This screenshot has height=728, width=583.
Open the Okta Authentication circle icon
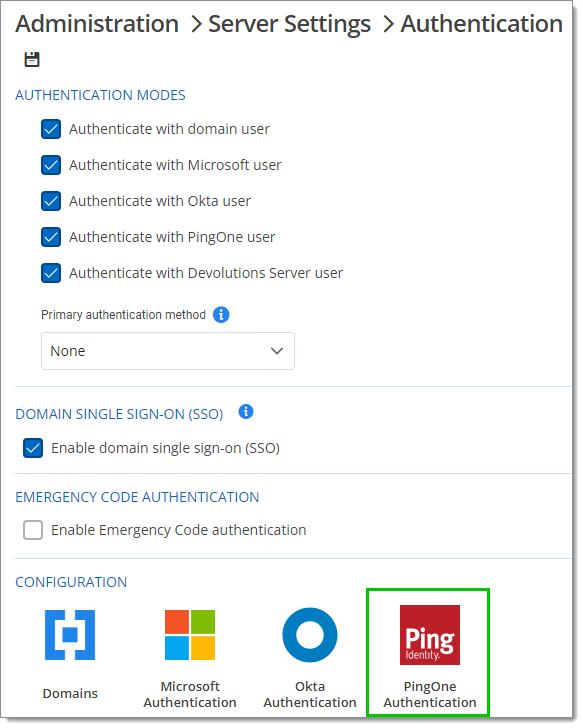click(x=310, y=635)
